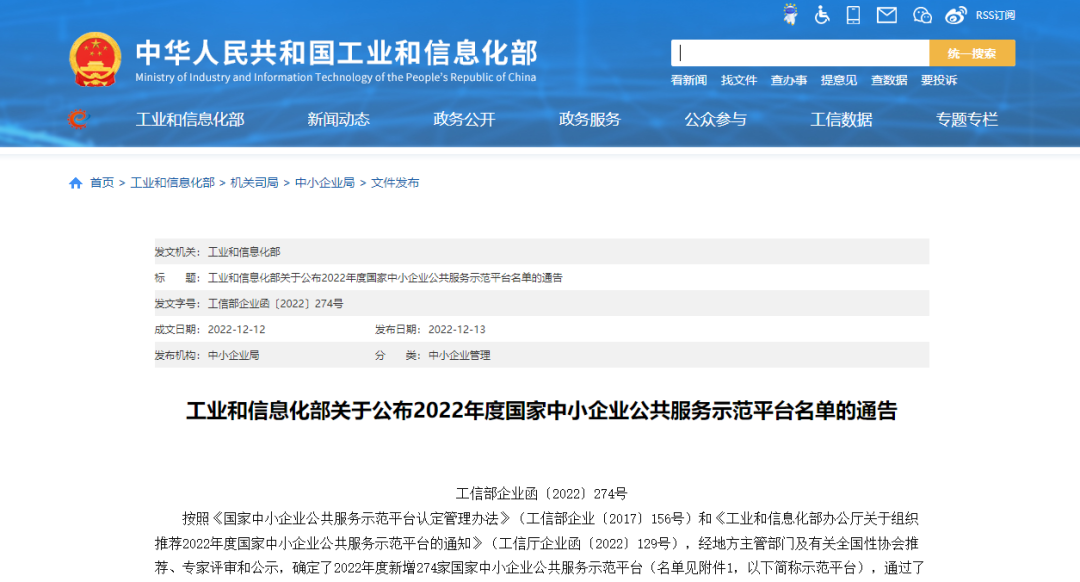
Task: Click the ministry title 中华人民共和国工业和信息化部
Action: click(x=336, y=53)
